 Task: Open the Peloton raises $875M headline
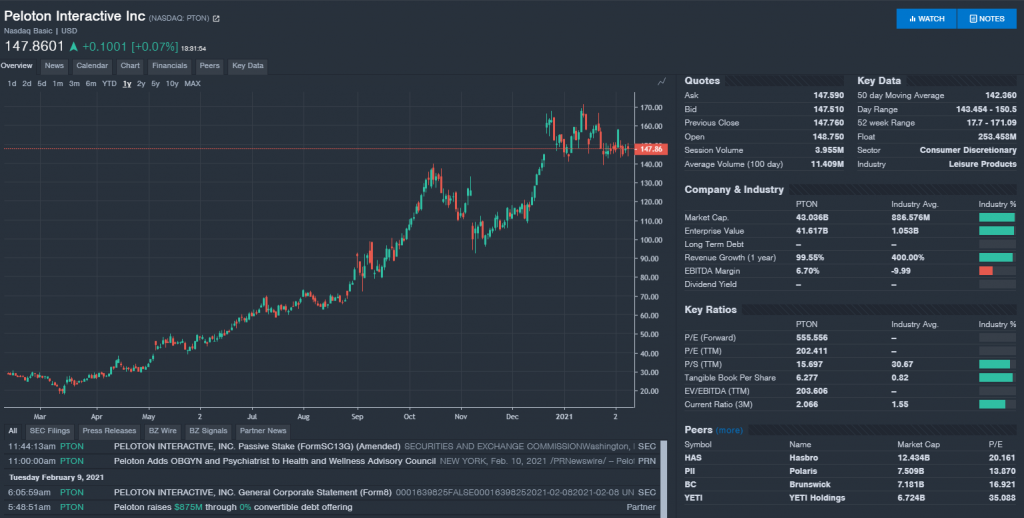pos(232,507)
